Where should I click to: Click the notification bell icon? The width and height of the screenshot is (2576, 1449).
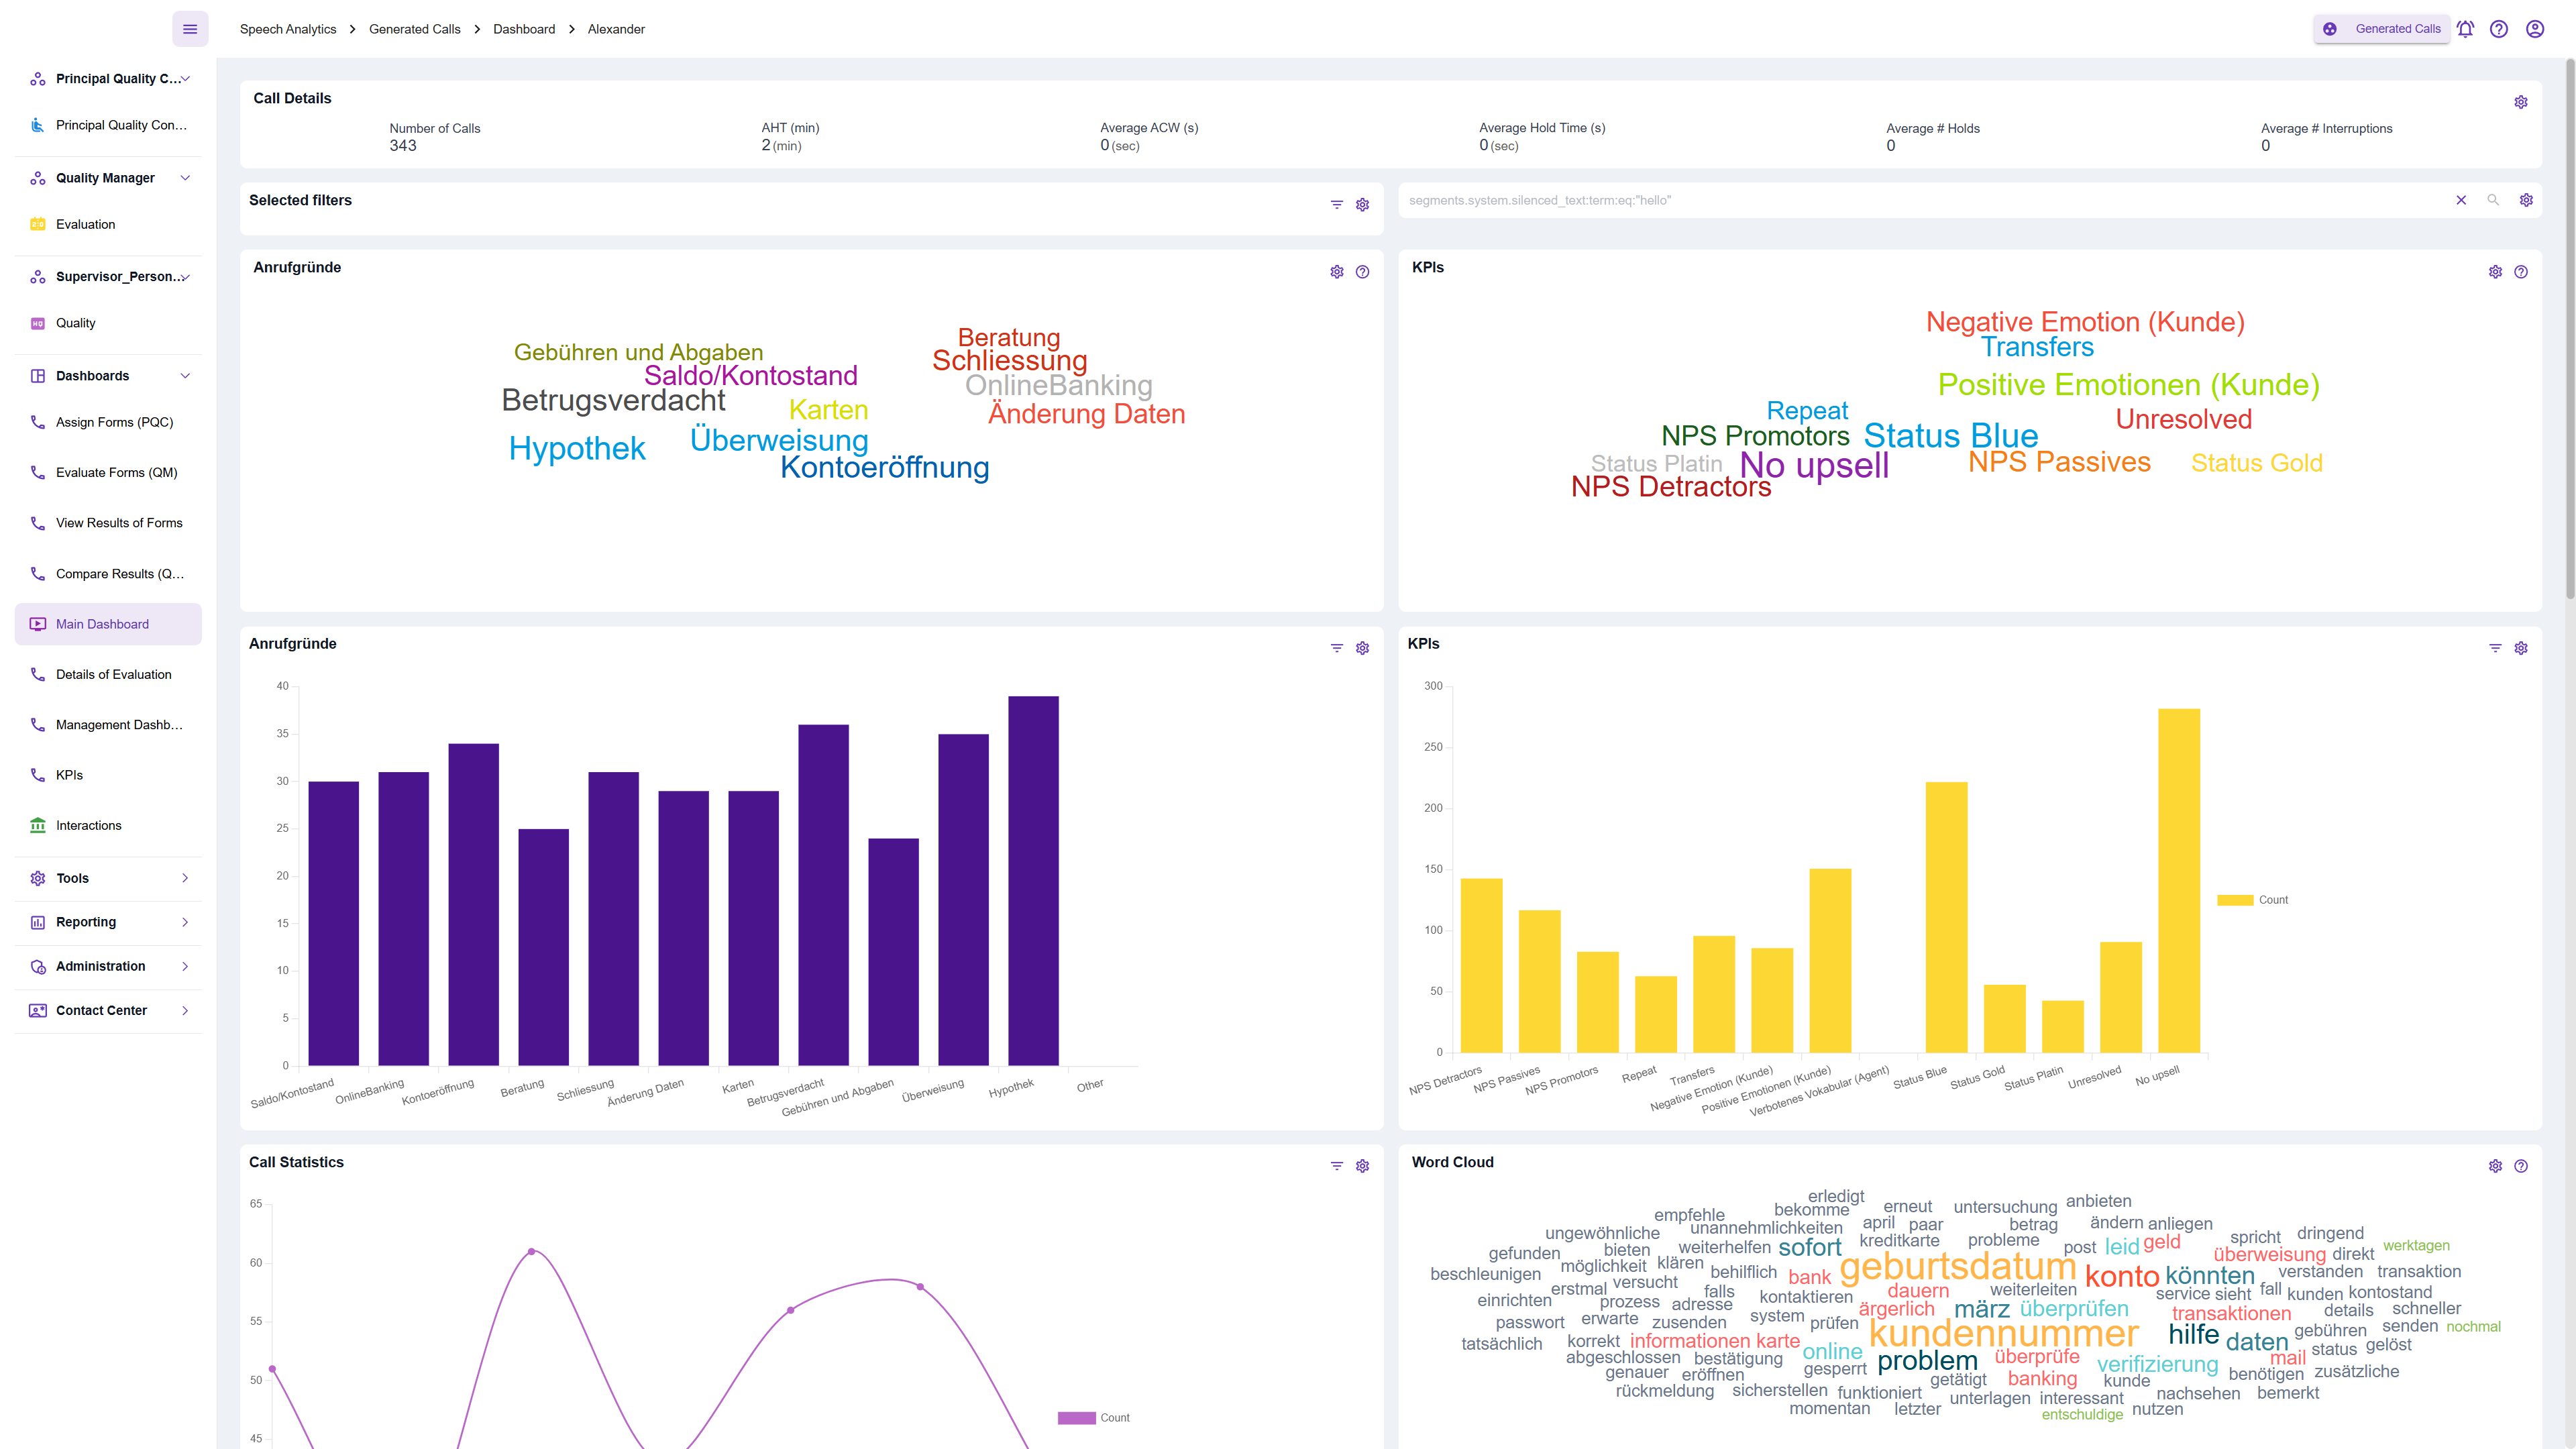tap(2465, 29)
